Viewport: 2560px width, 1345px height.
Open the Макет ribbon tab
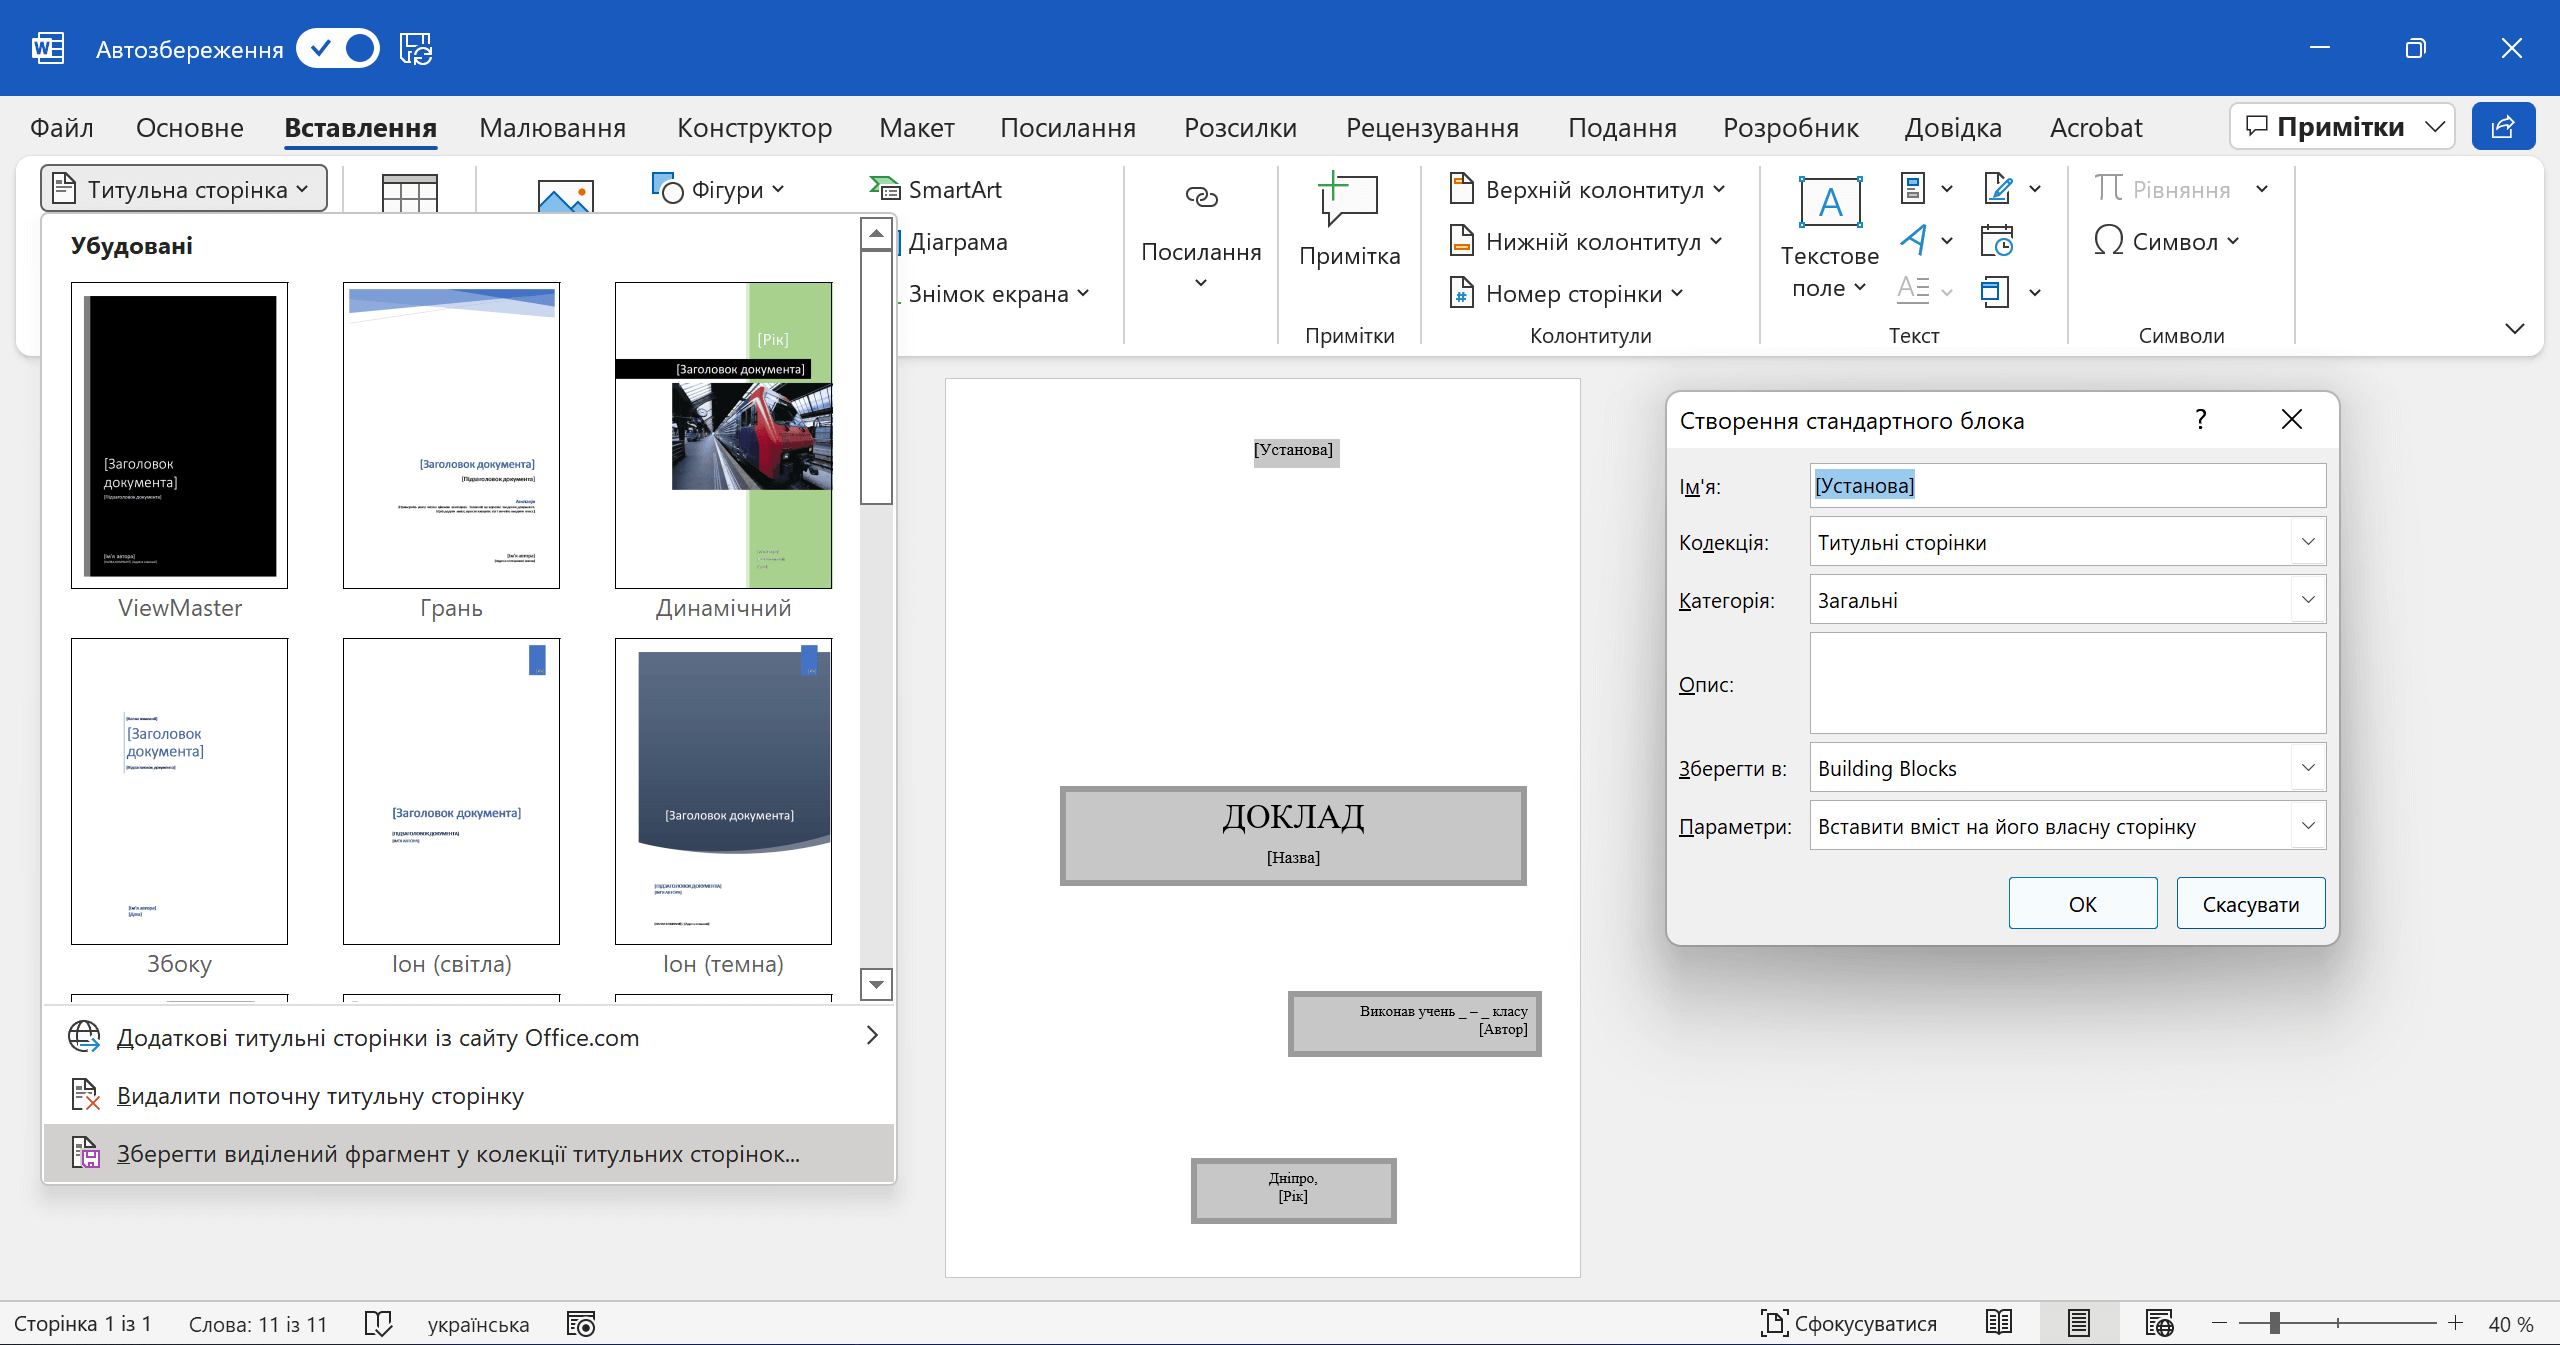pyautogui.click(x=916, y=128)
